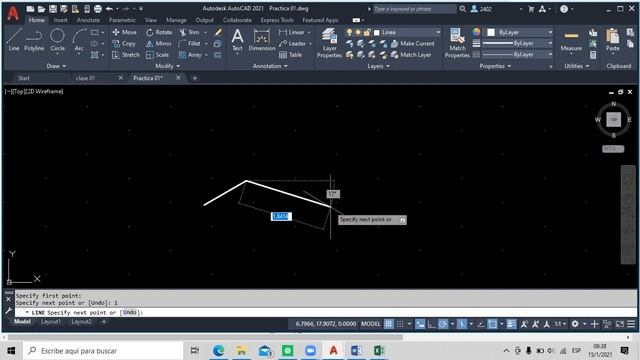This screenshot has width=640, height=360.
Task: Open Windows Start menu
Action: pos(11,351)
